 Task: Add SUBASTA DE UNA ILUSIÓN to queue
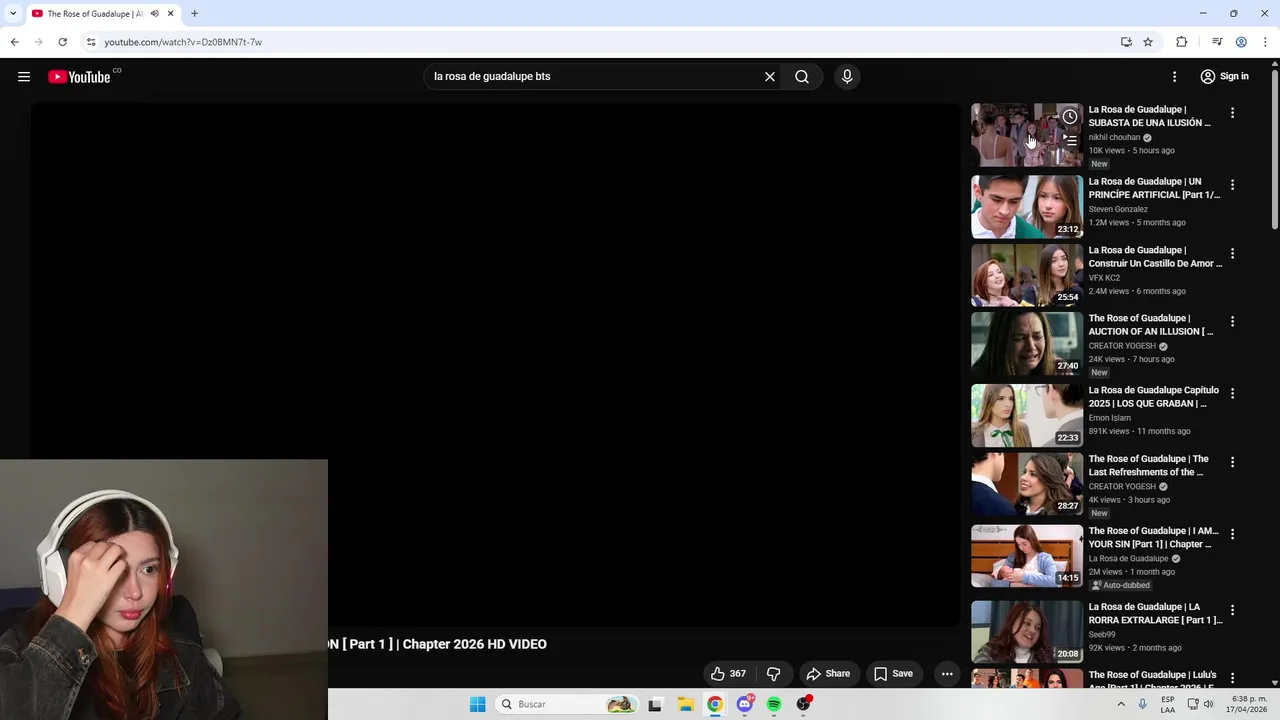point(1070,140)
